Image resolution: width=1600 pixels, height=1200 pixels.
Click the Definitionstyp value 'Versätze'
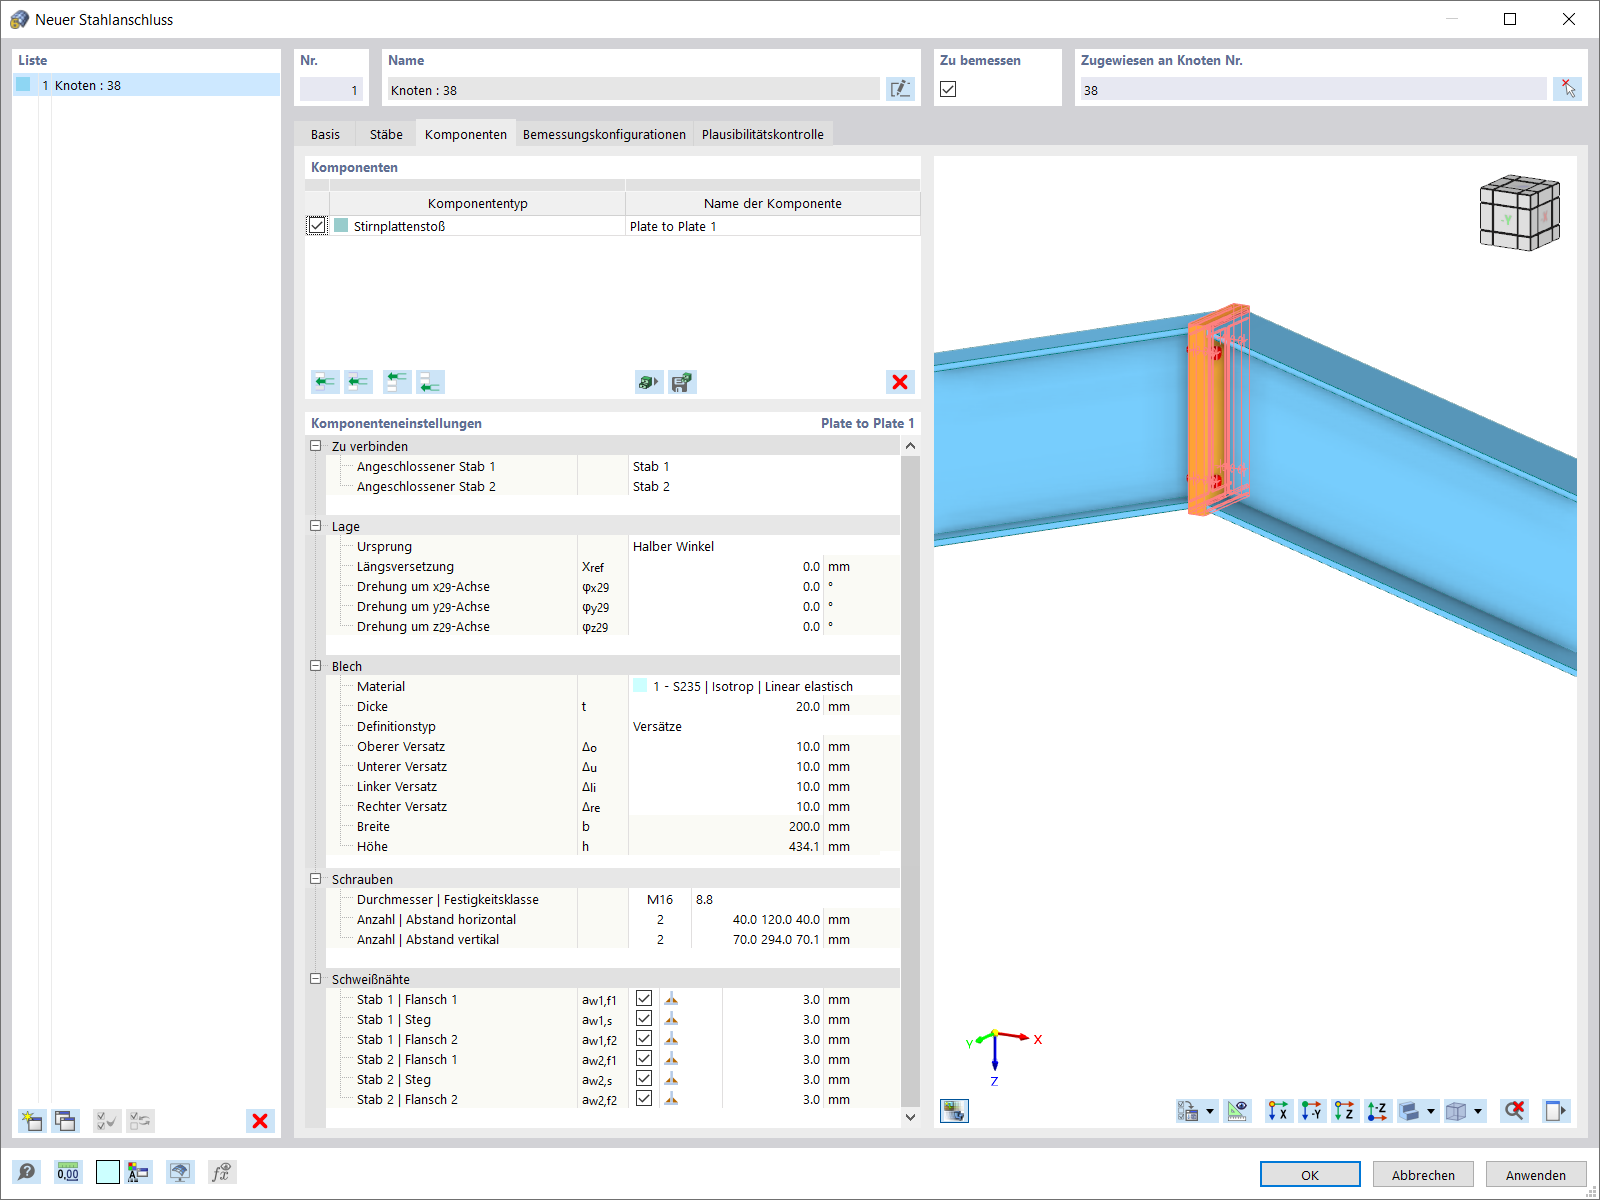click(x=764, y=726)
